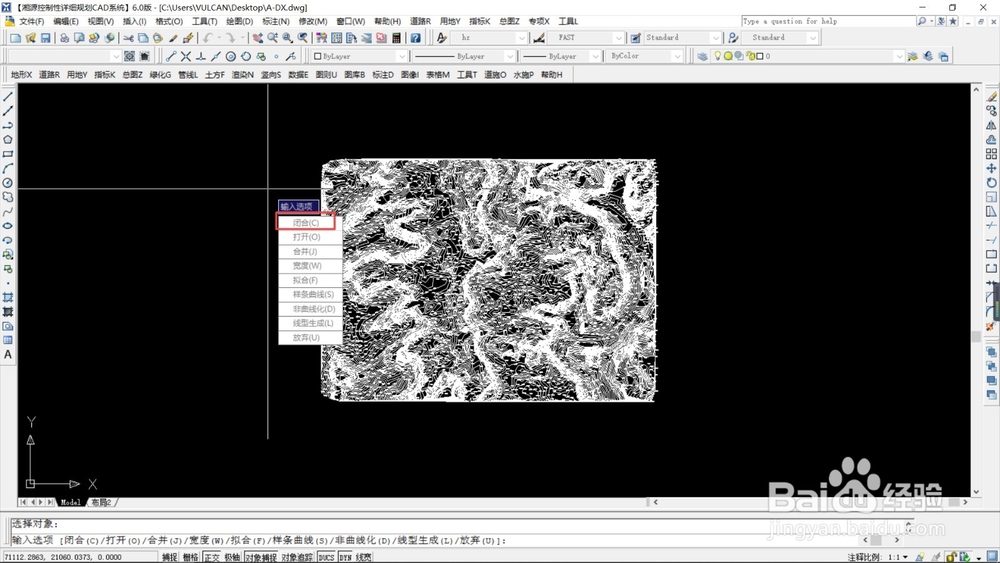Select the Move tool in right toolbar

click(x=991, y=169)
